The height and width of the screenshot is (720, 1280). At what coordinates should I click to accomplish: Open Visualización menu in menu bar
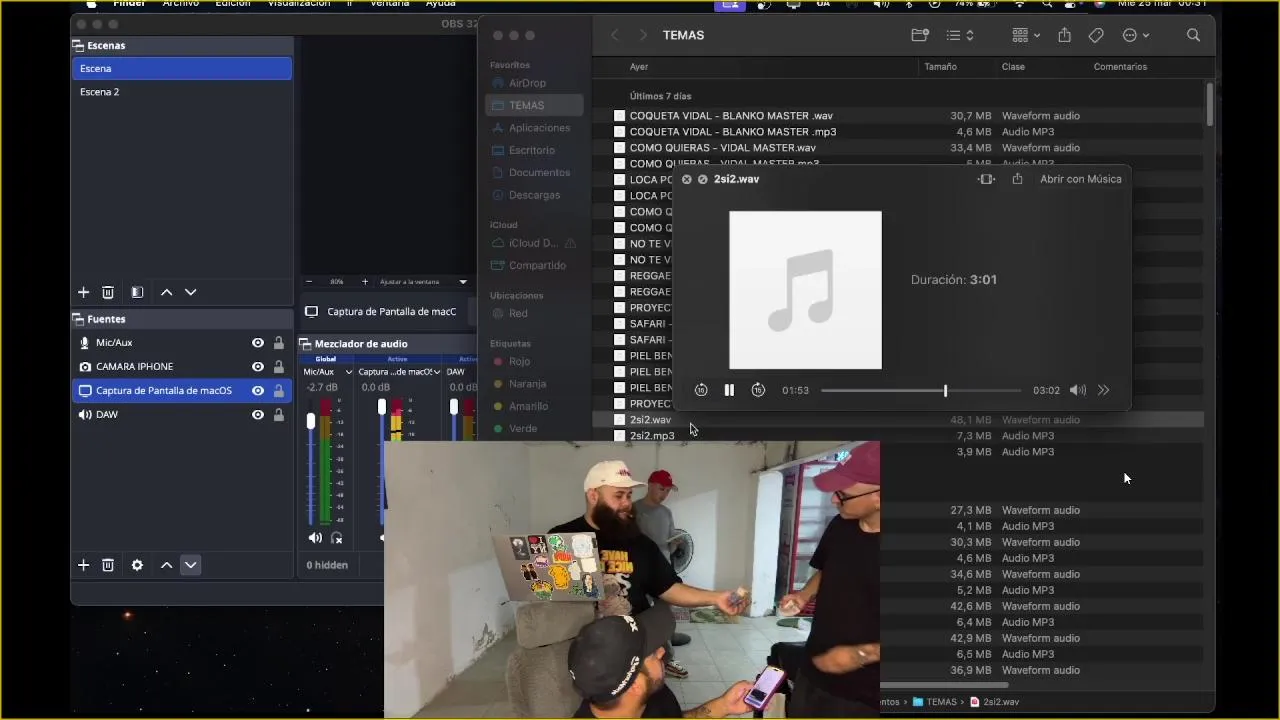pos(299,4)
